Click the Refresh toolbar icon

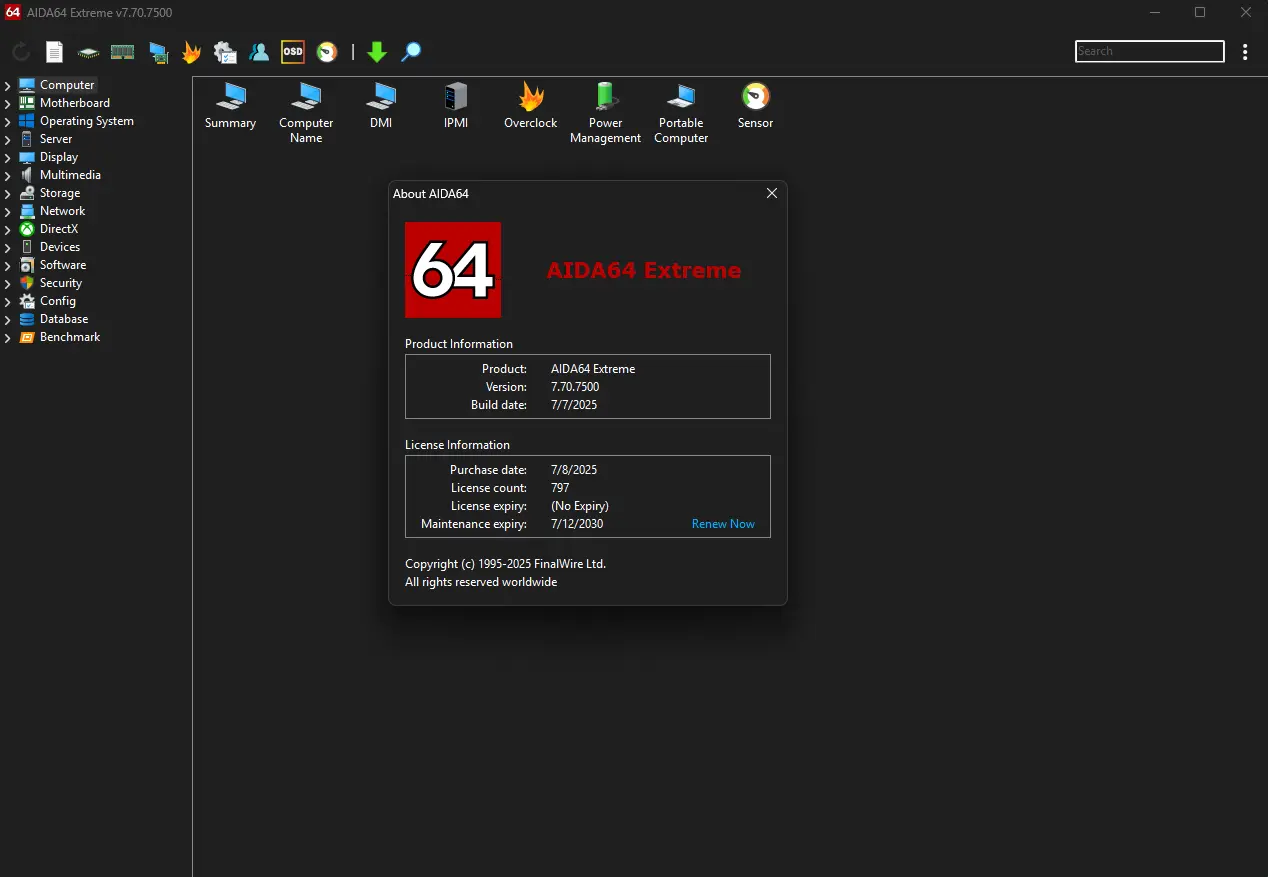pyautogui.click(x=21, y=52)
